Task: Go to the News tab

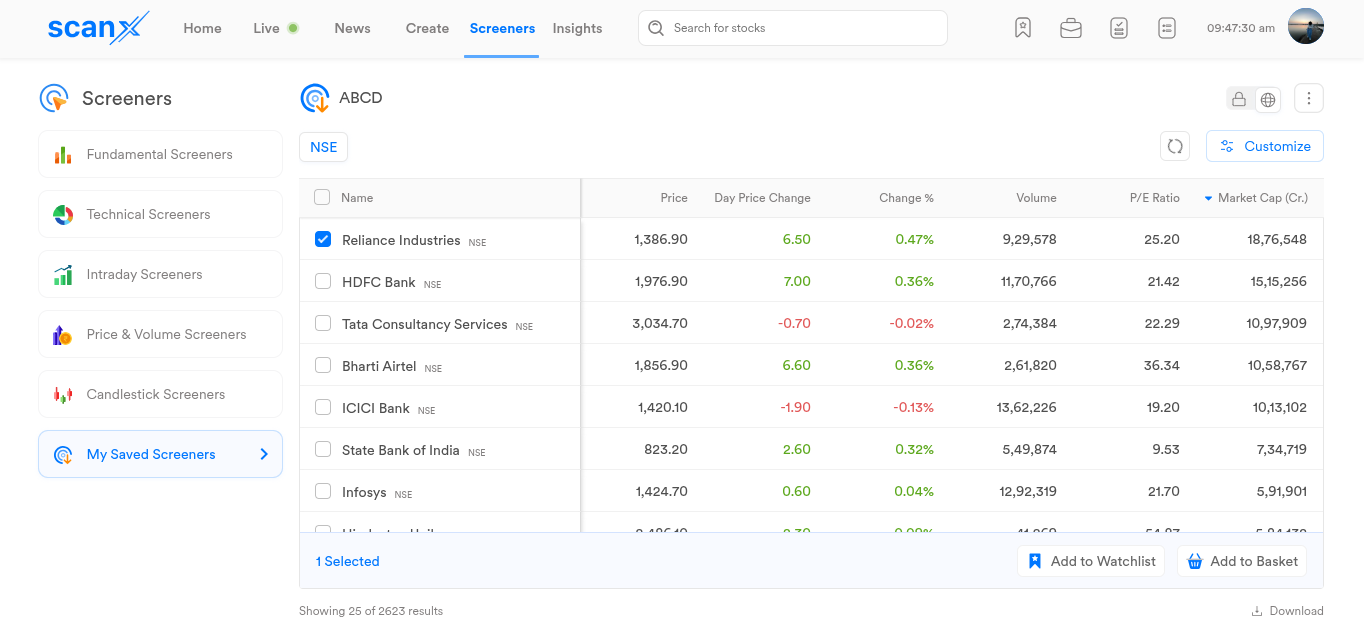Action: tap(352, 28)
